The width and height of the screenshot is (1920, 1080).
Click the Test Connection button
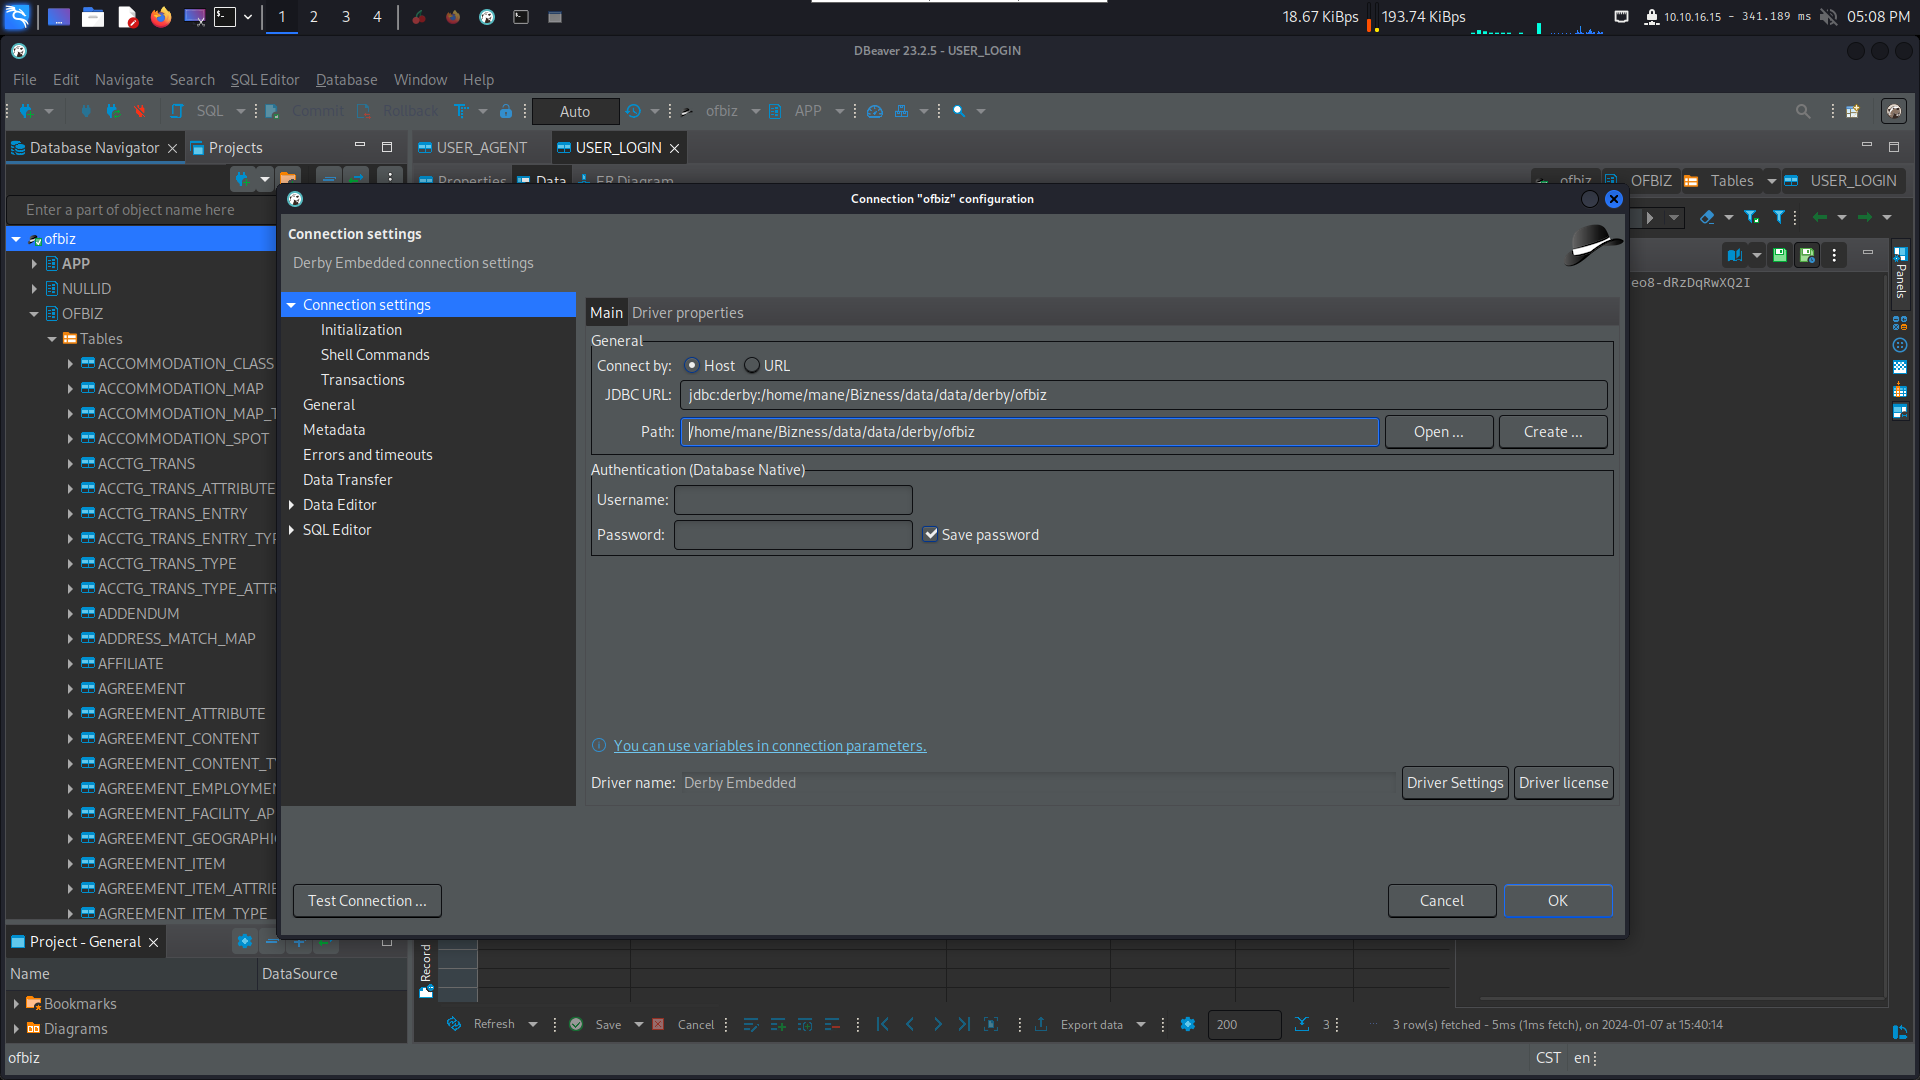pyautogui.click(x=367, y=901)
